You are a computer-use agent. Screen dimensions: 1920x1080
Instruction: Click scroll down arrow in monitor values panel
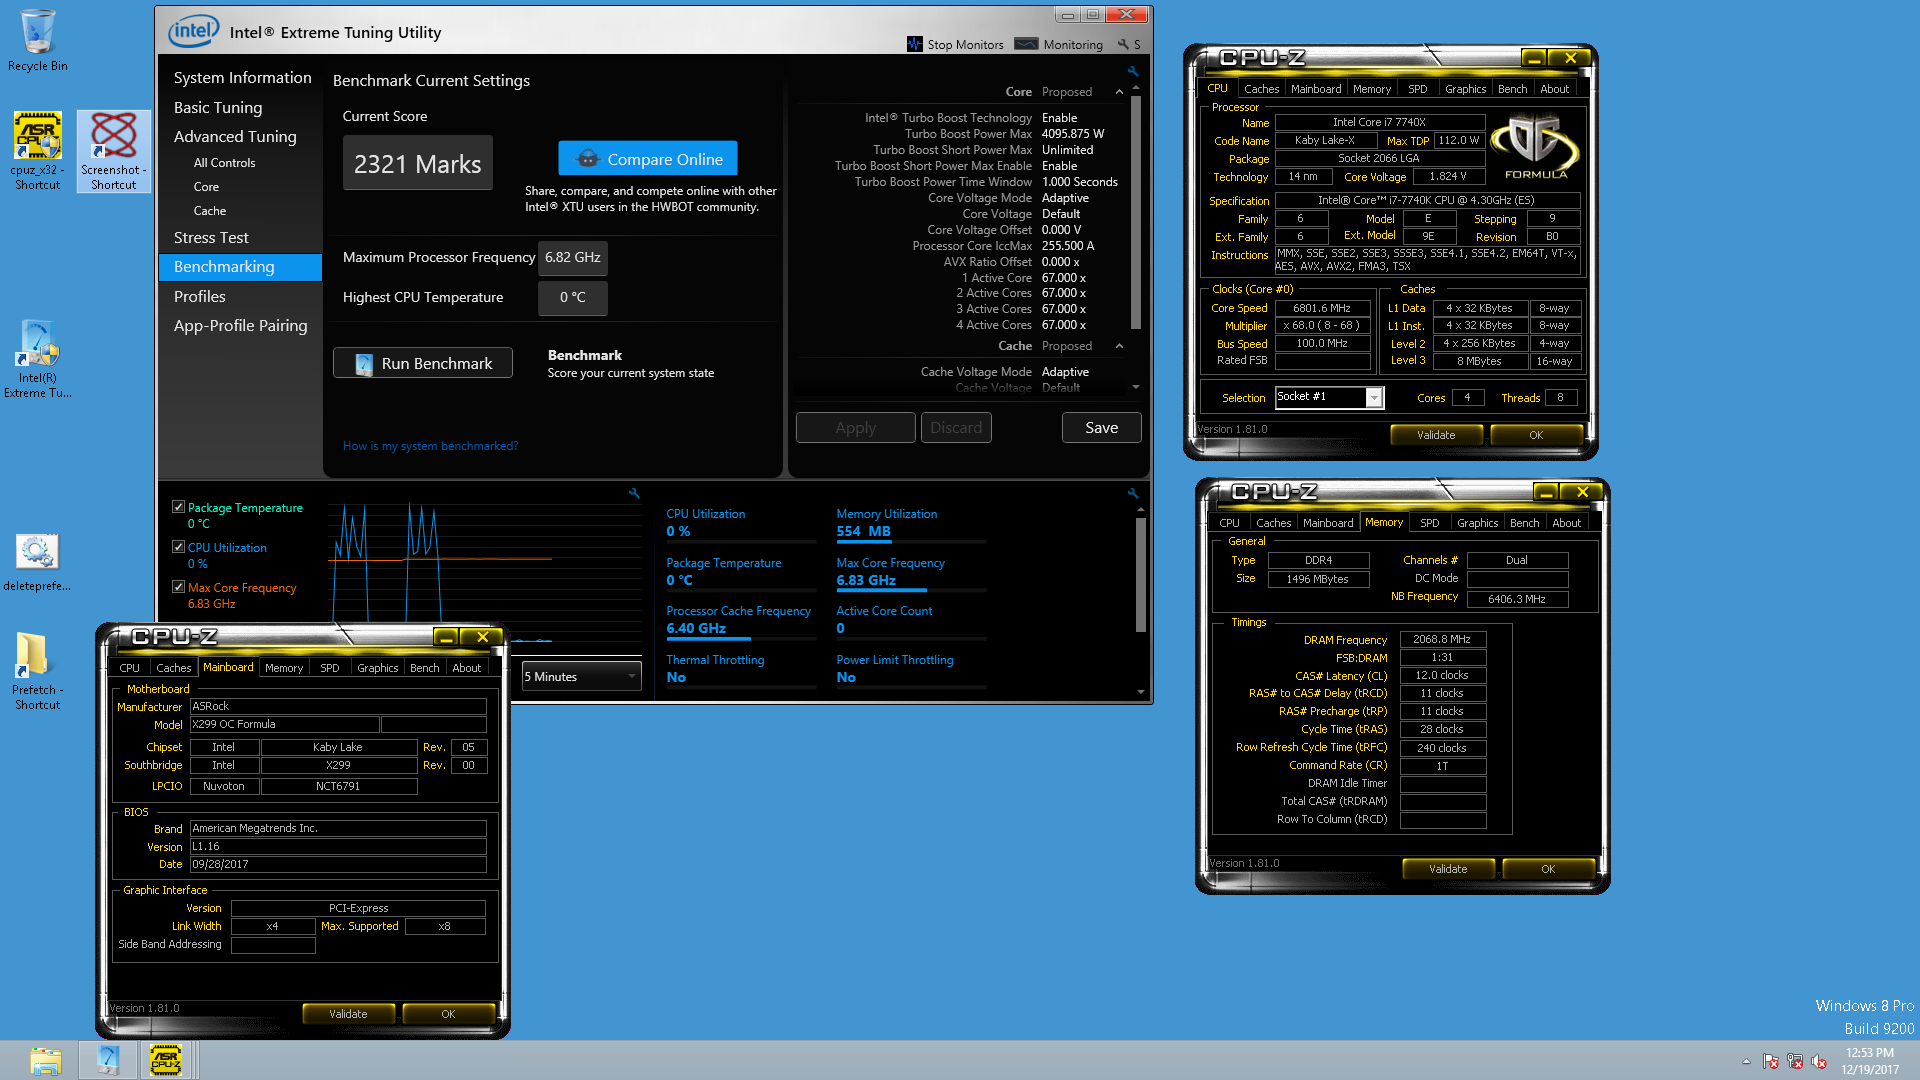(1141, 692)
